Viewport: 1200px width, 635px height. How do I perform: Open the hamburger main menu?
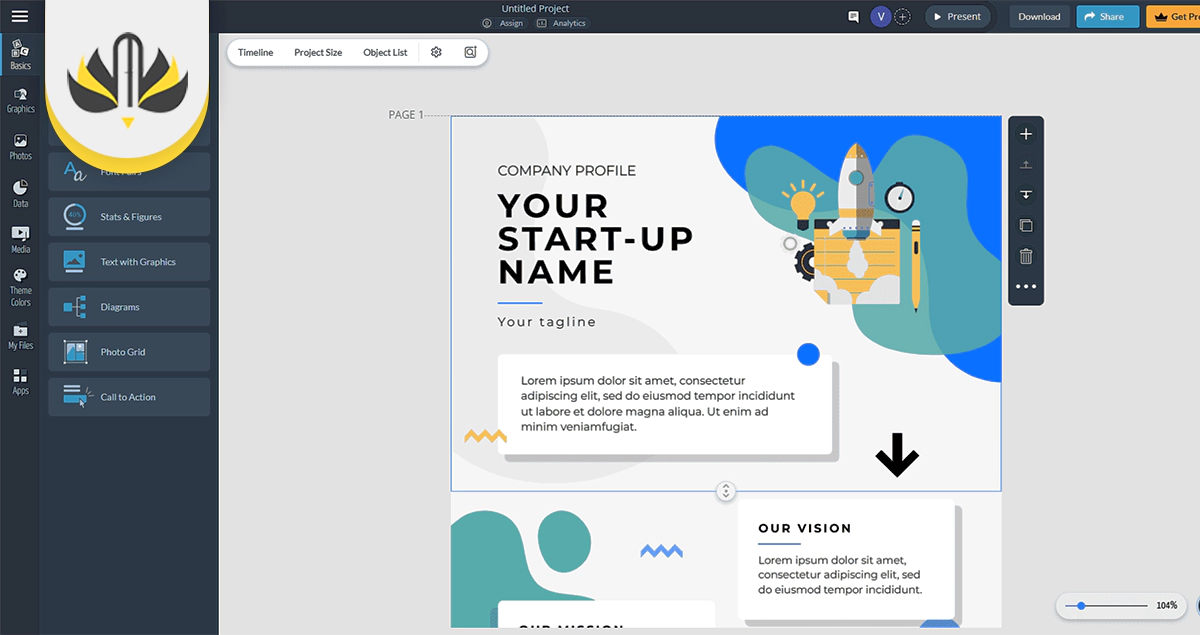click(x=20, y=16)
